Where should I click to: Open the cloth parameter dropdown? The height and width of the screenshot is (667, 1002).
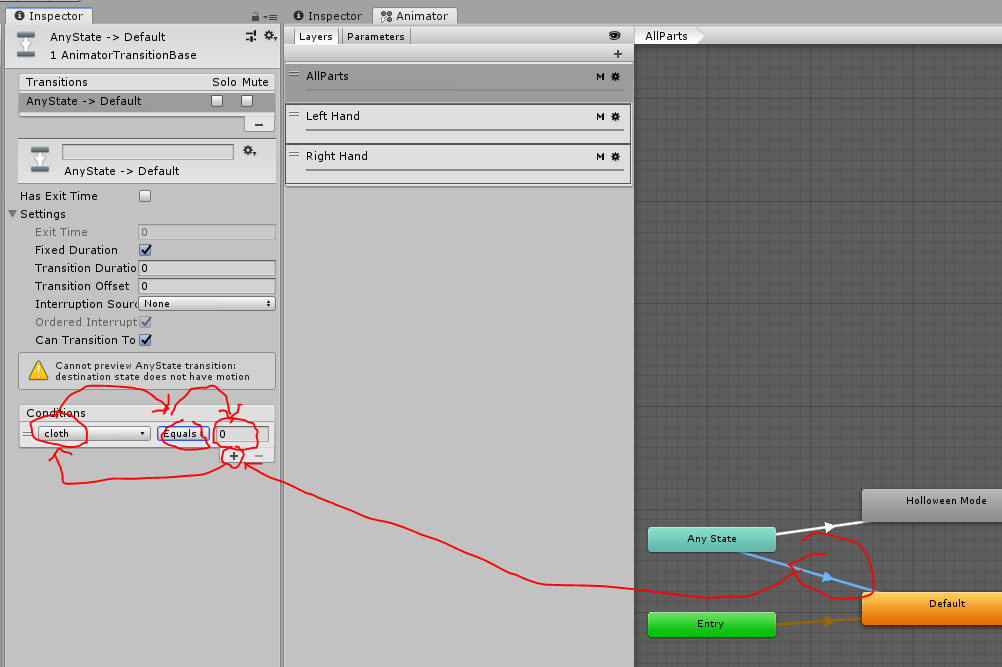coord(95,433)
